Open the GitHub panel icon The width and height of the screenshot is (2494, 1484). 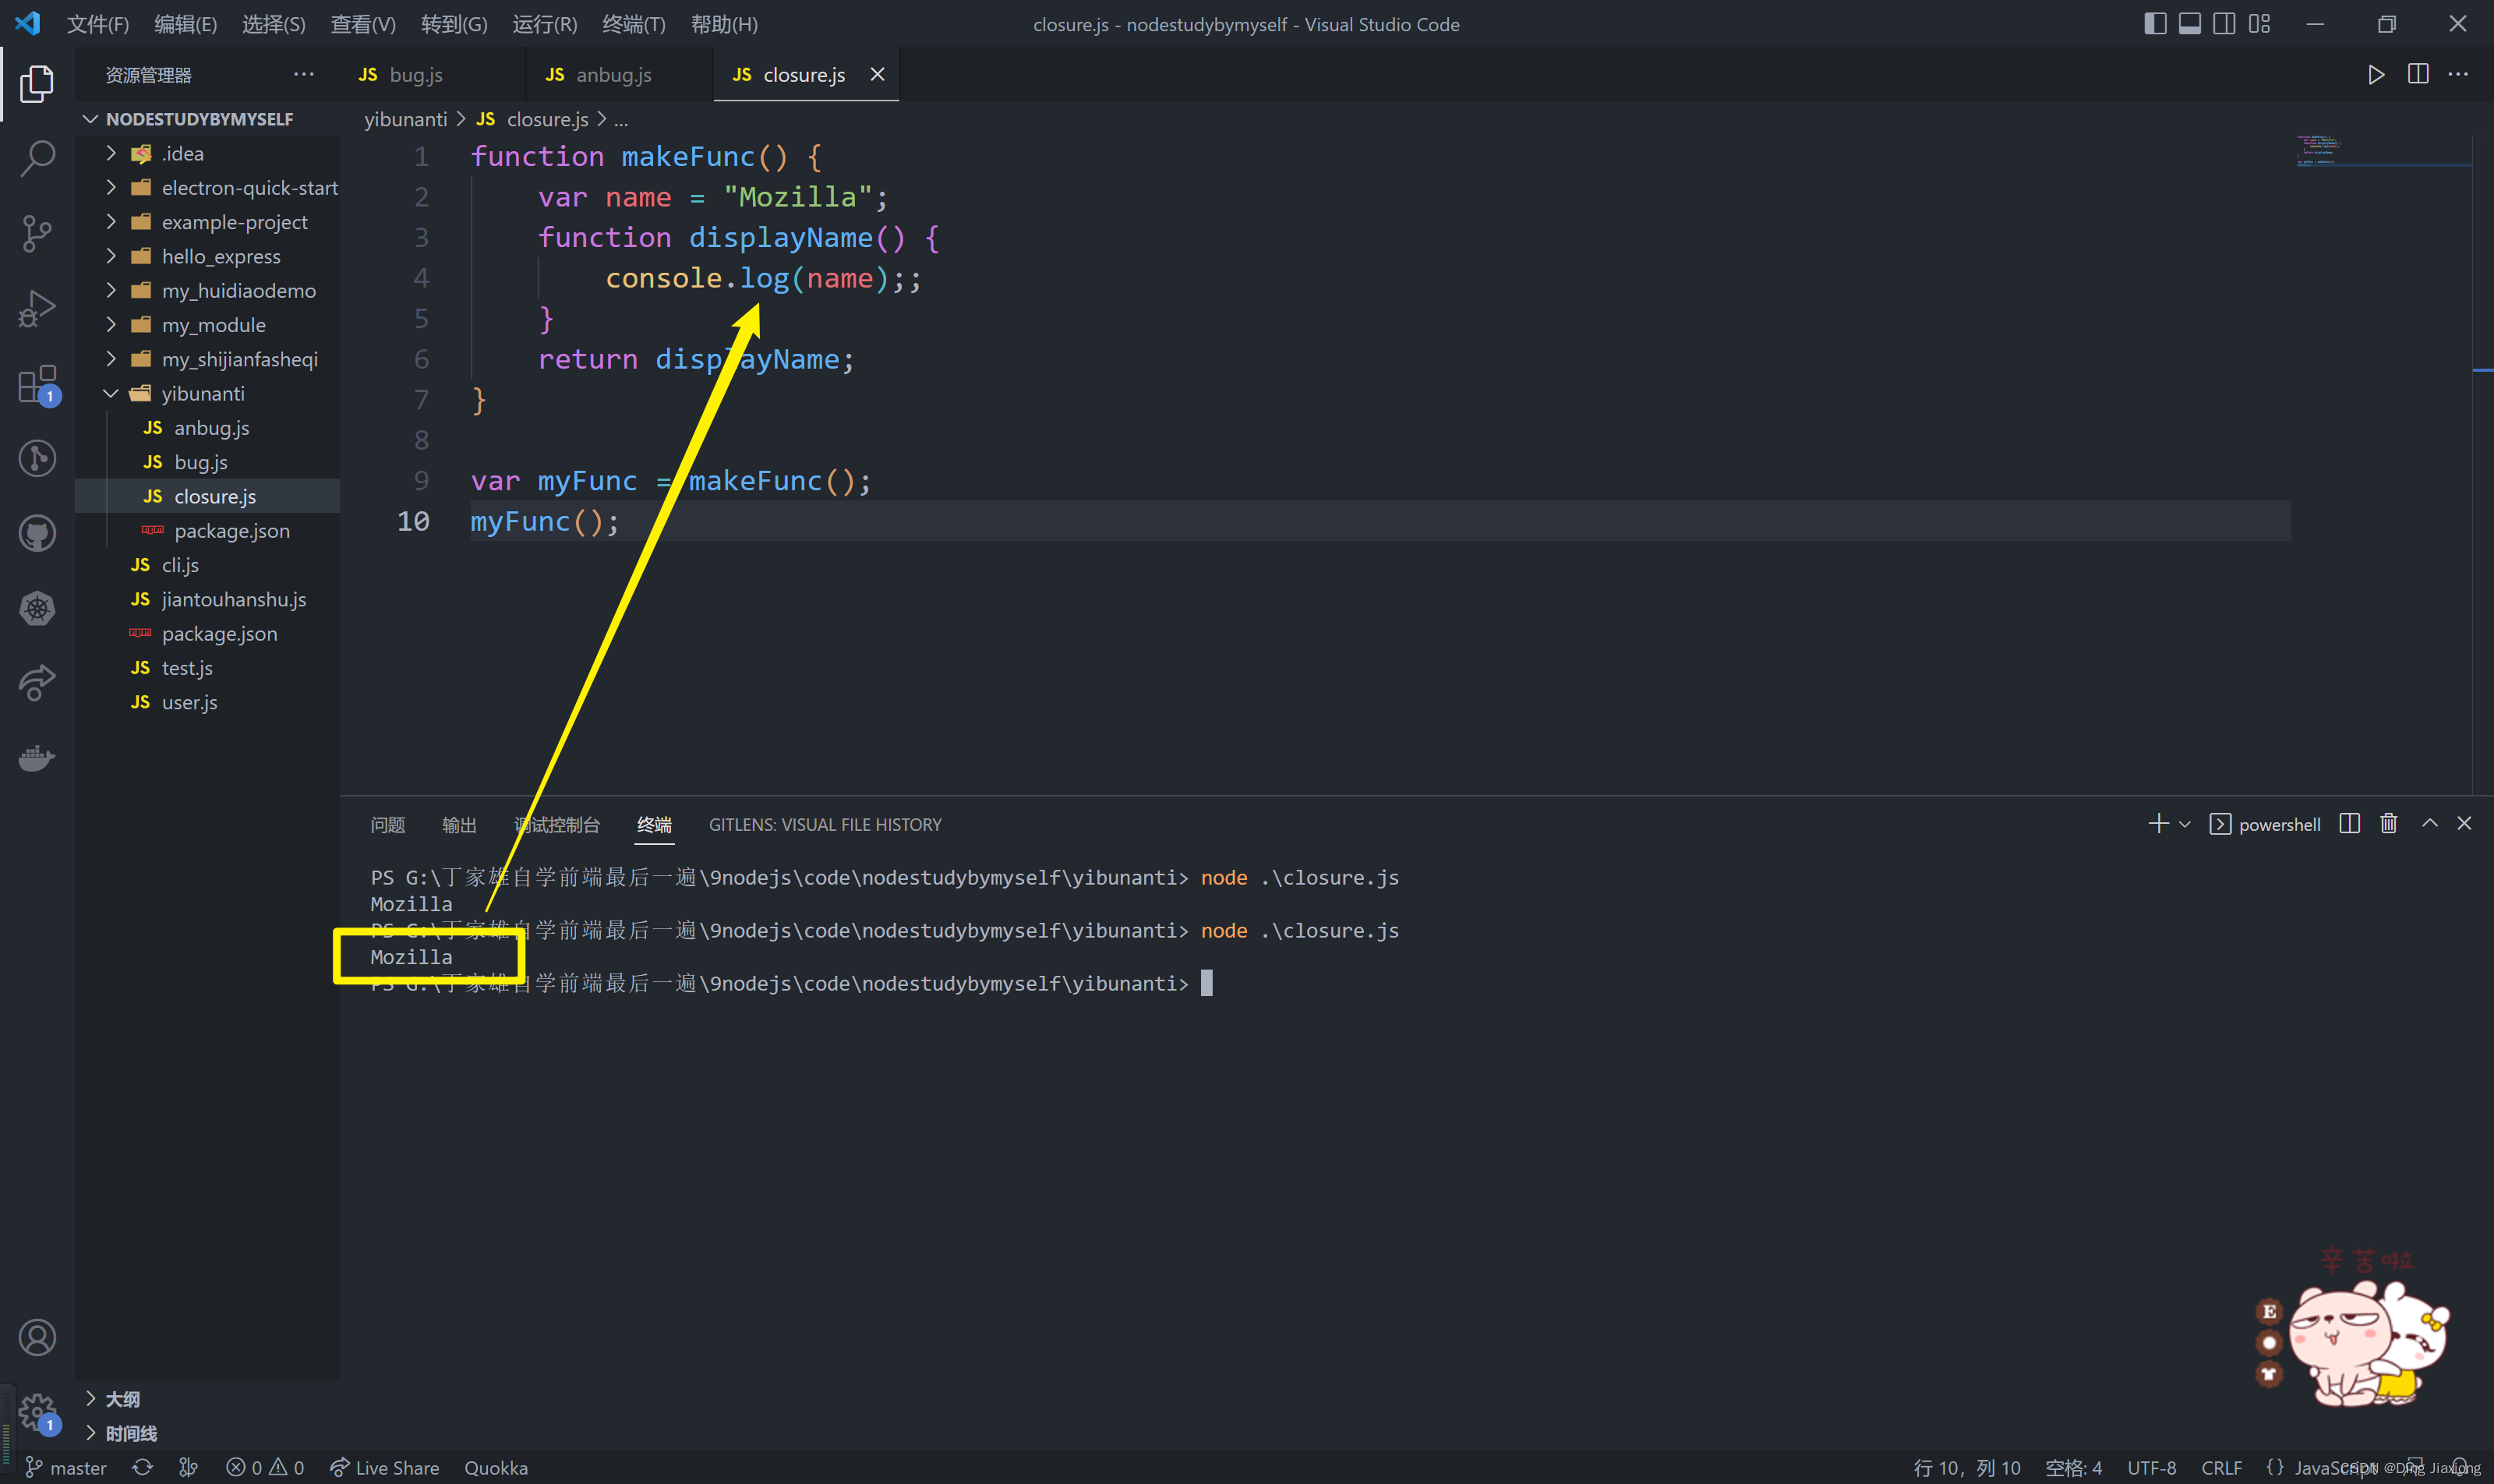(37, 533)
